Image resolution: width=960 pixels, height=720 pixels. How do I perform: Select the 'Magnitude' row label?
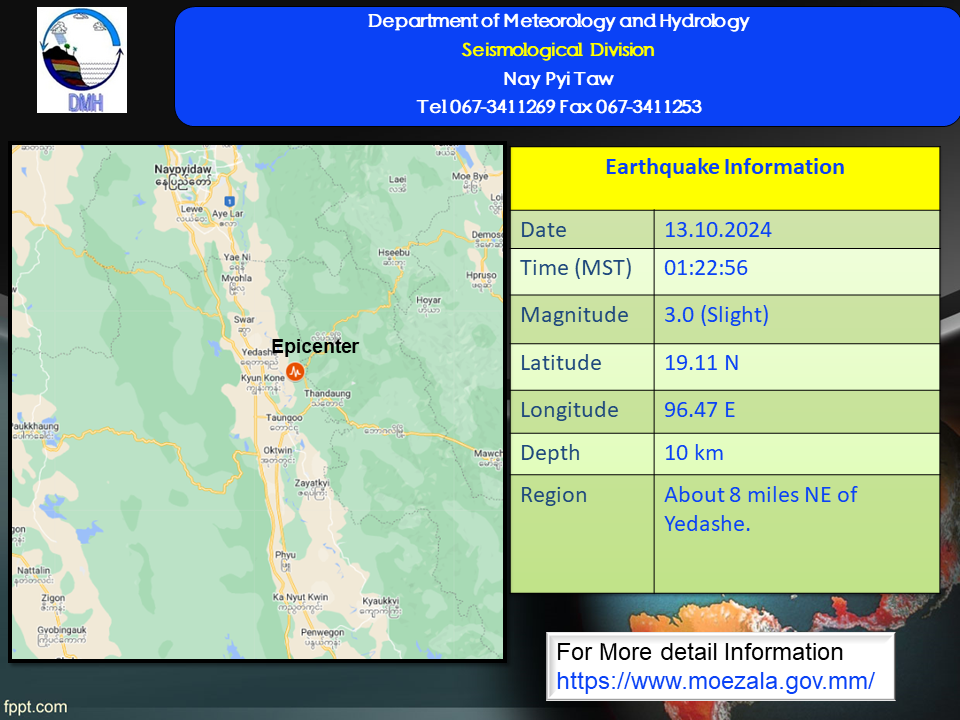[x=574, y=315]
